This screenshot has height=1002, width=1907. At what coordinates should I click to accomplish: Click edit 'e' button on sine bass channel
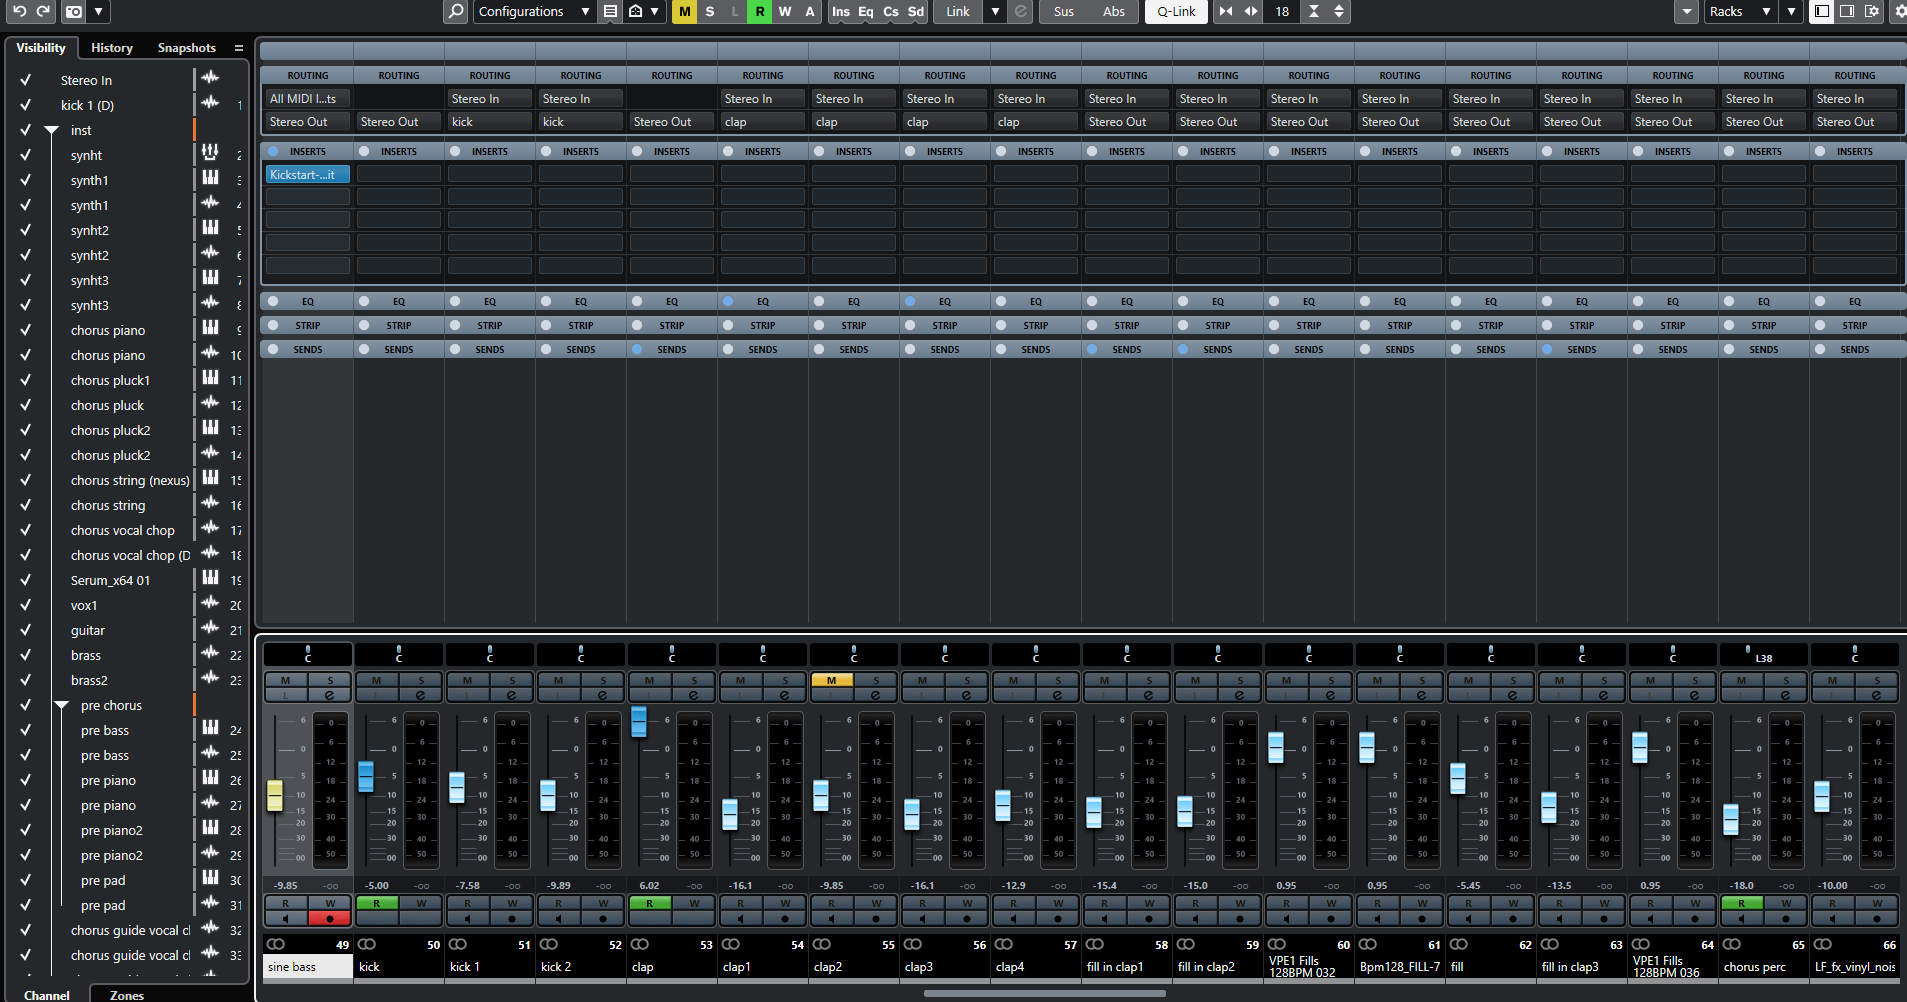pos(330,695)
